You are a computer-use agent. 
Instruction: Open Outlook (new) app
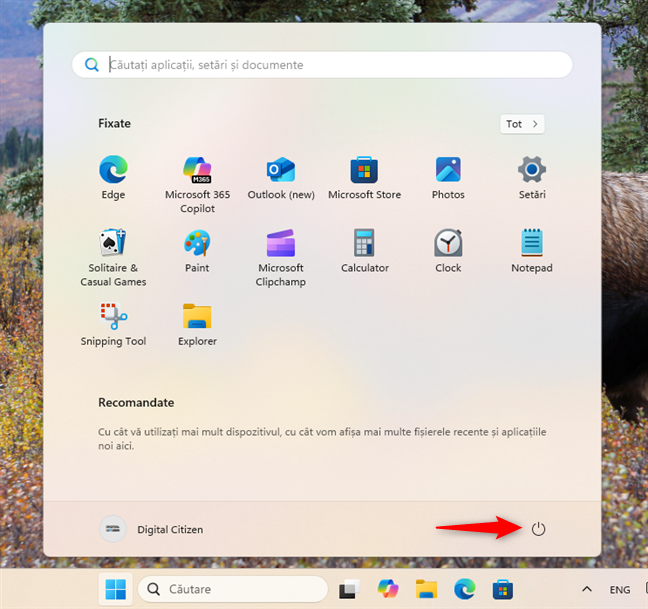[x=281, y=178]
